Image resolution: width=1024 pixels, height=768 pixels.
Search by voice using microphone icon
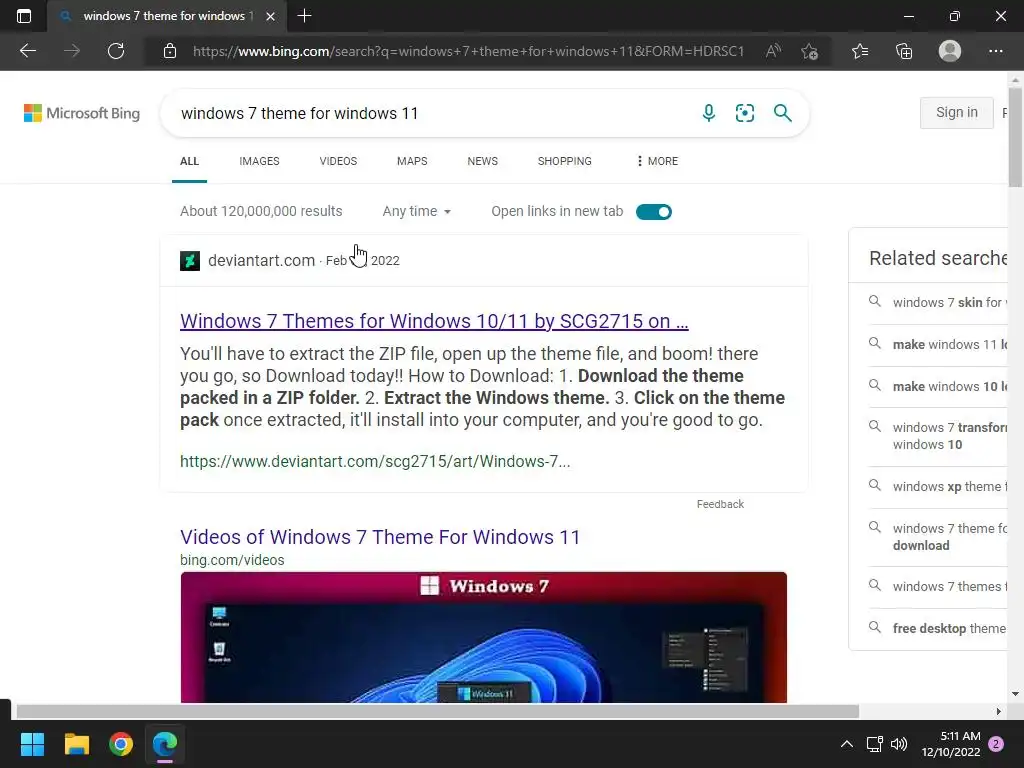(x=709, y=113)
